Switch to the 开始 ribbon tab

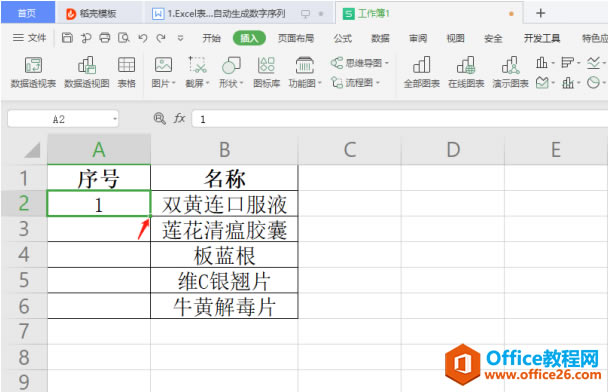pyautogui.click(x=211, y=38)
